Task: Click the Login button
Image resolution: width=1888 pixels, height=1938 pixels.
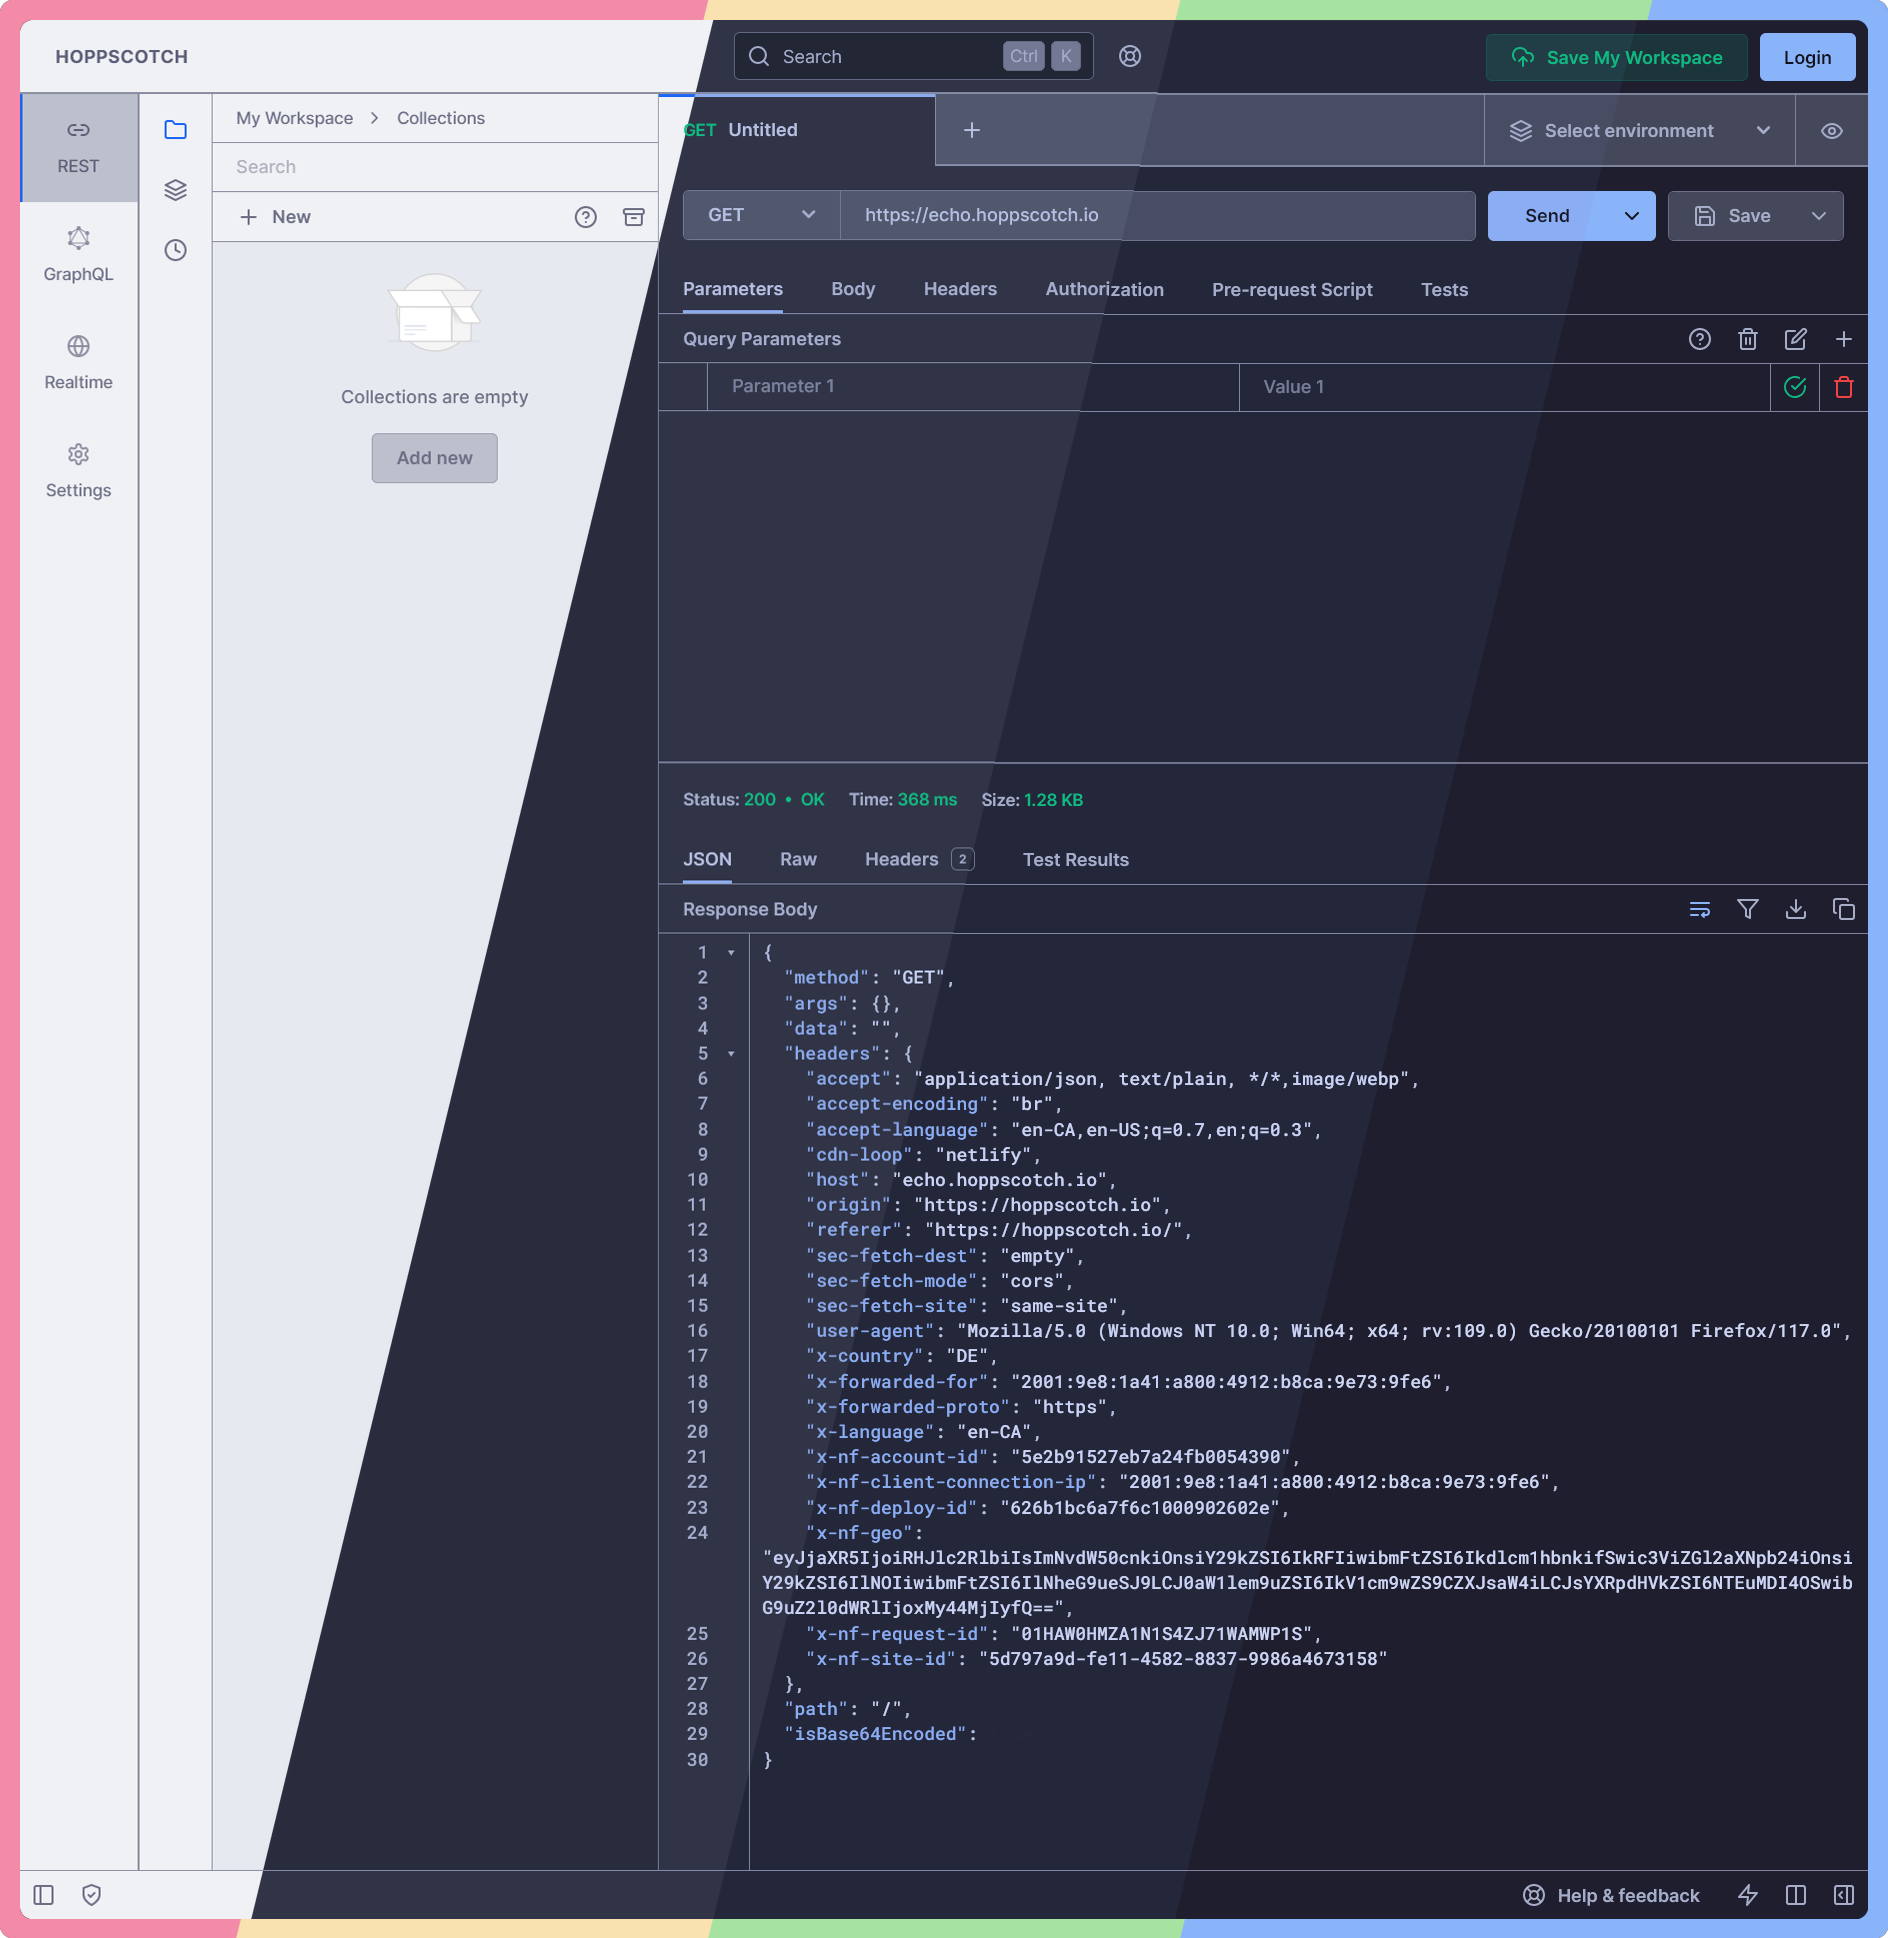Action: point(1808,57)
